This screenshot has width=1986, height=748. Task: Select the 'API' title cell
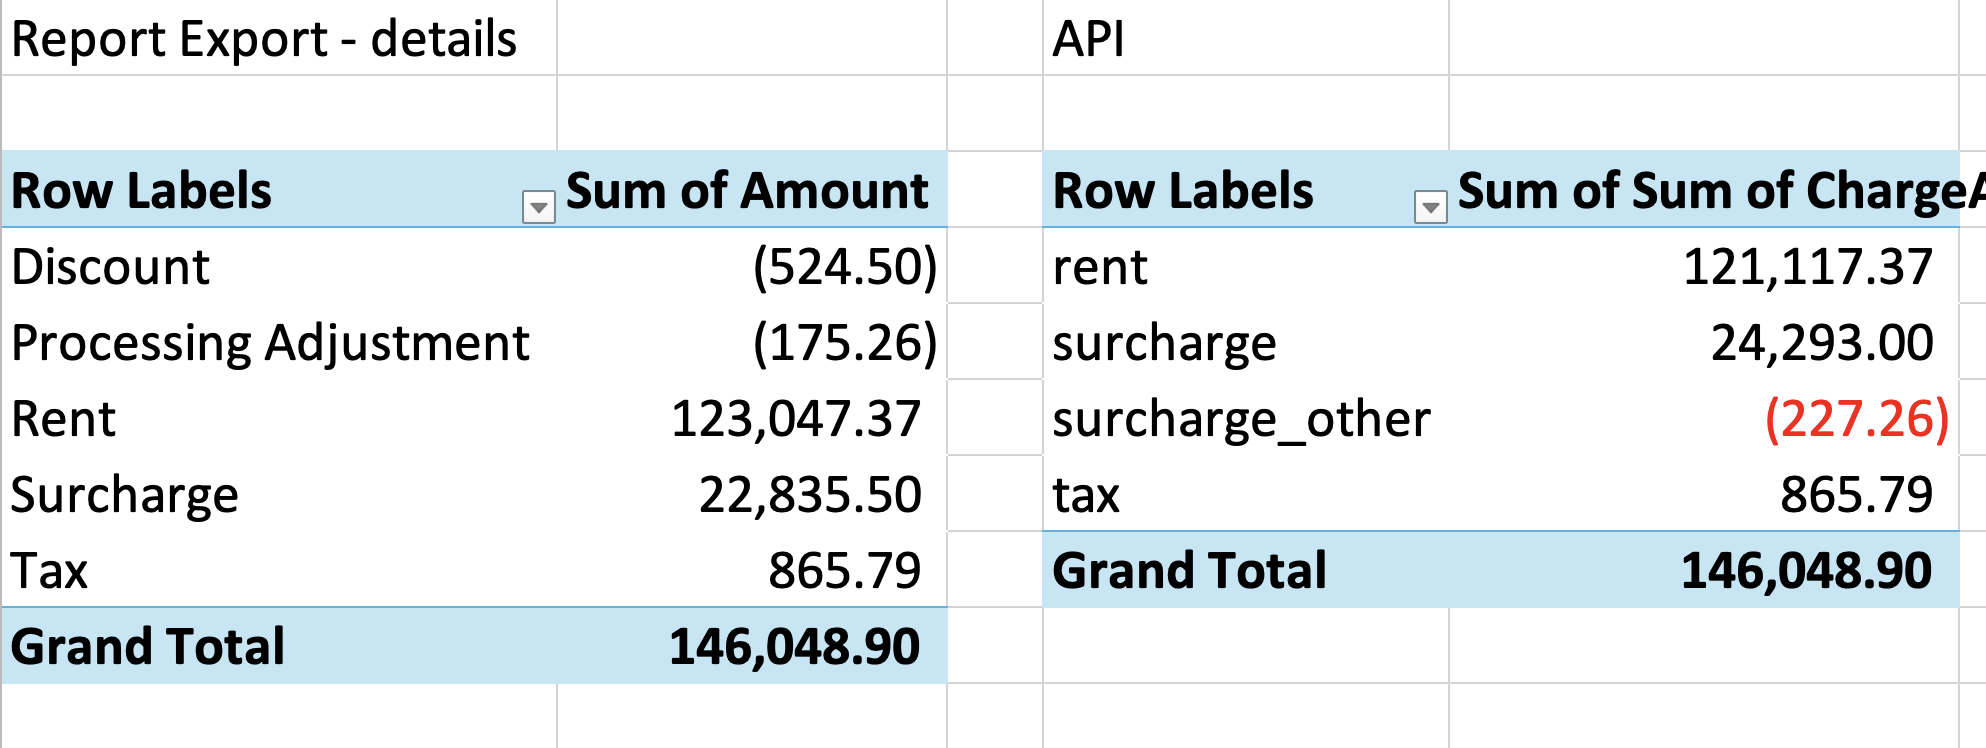[x=1090, y=40]
